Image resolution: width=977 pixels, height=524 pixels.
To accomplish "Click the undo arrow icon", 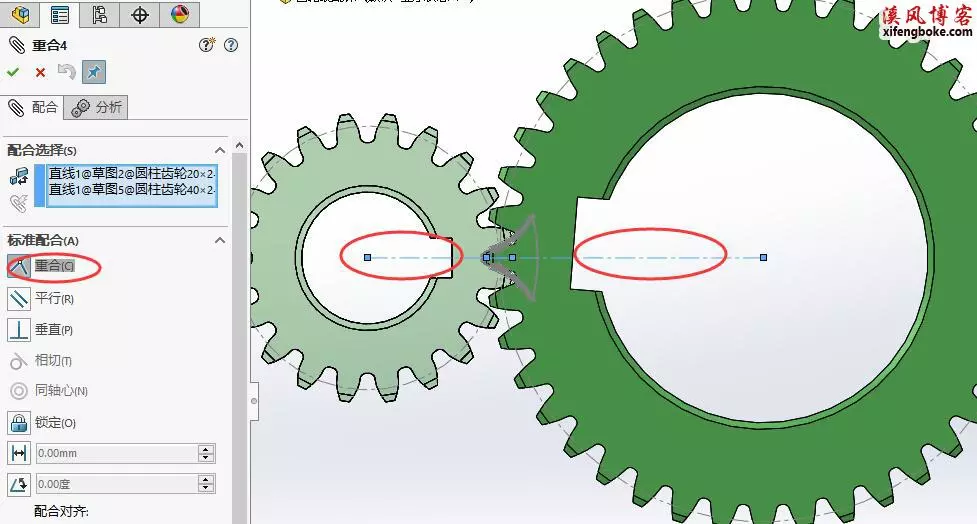I will 67,72.
